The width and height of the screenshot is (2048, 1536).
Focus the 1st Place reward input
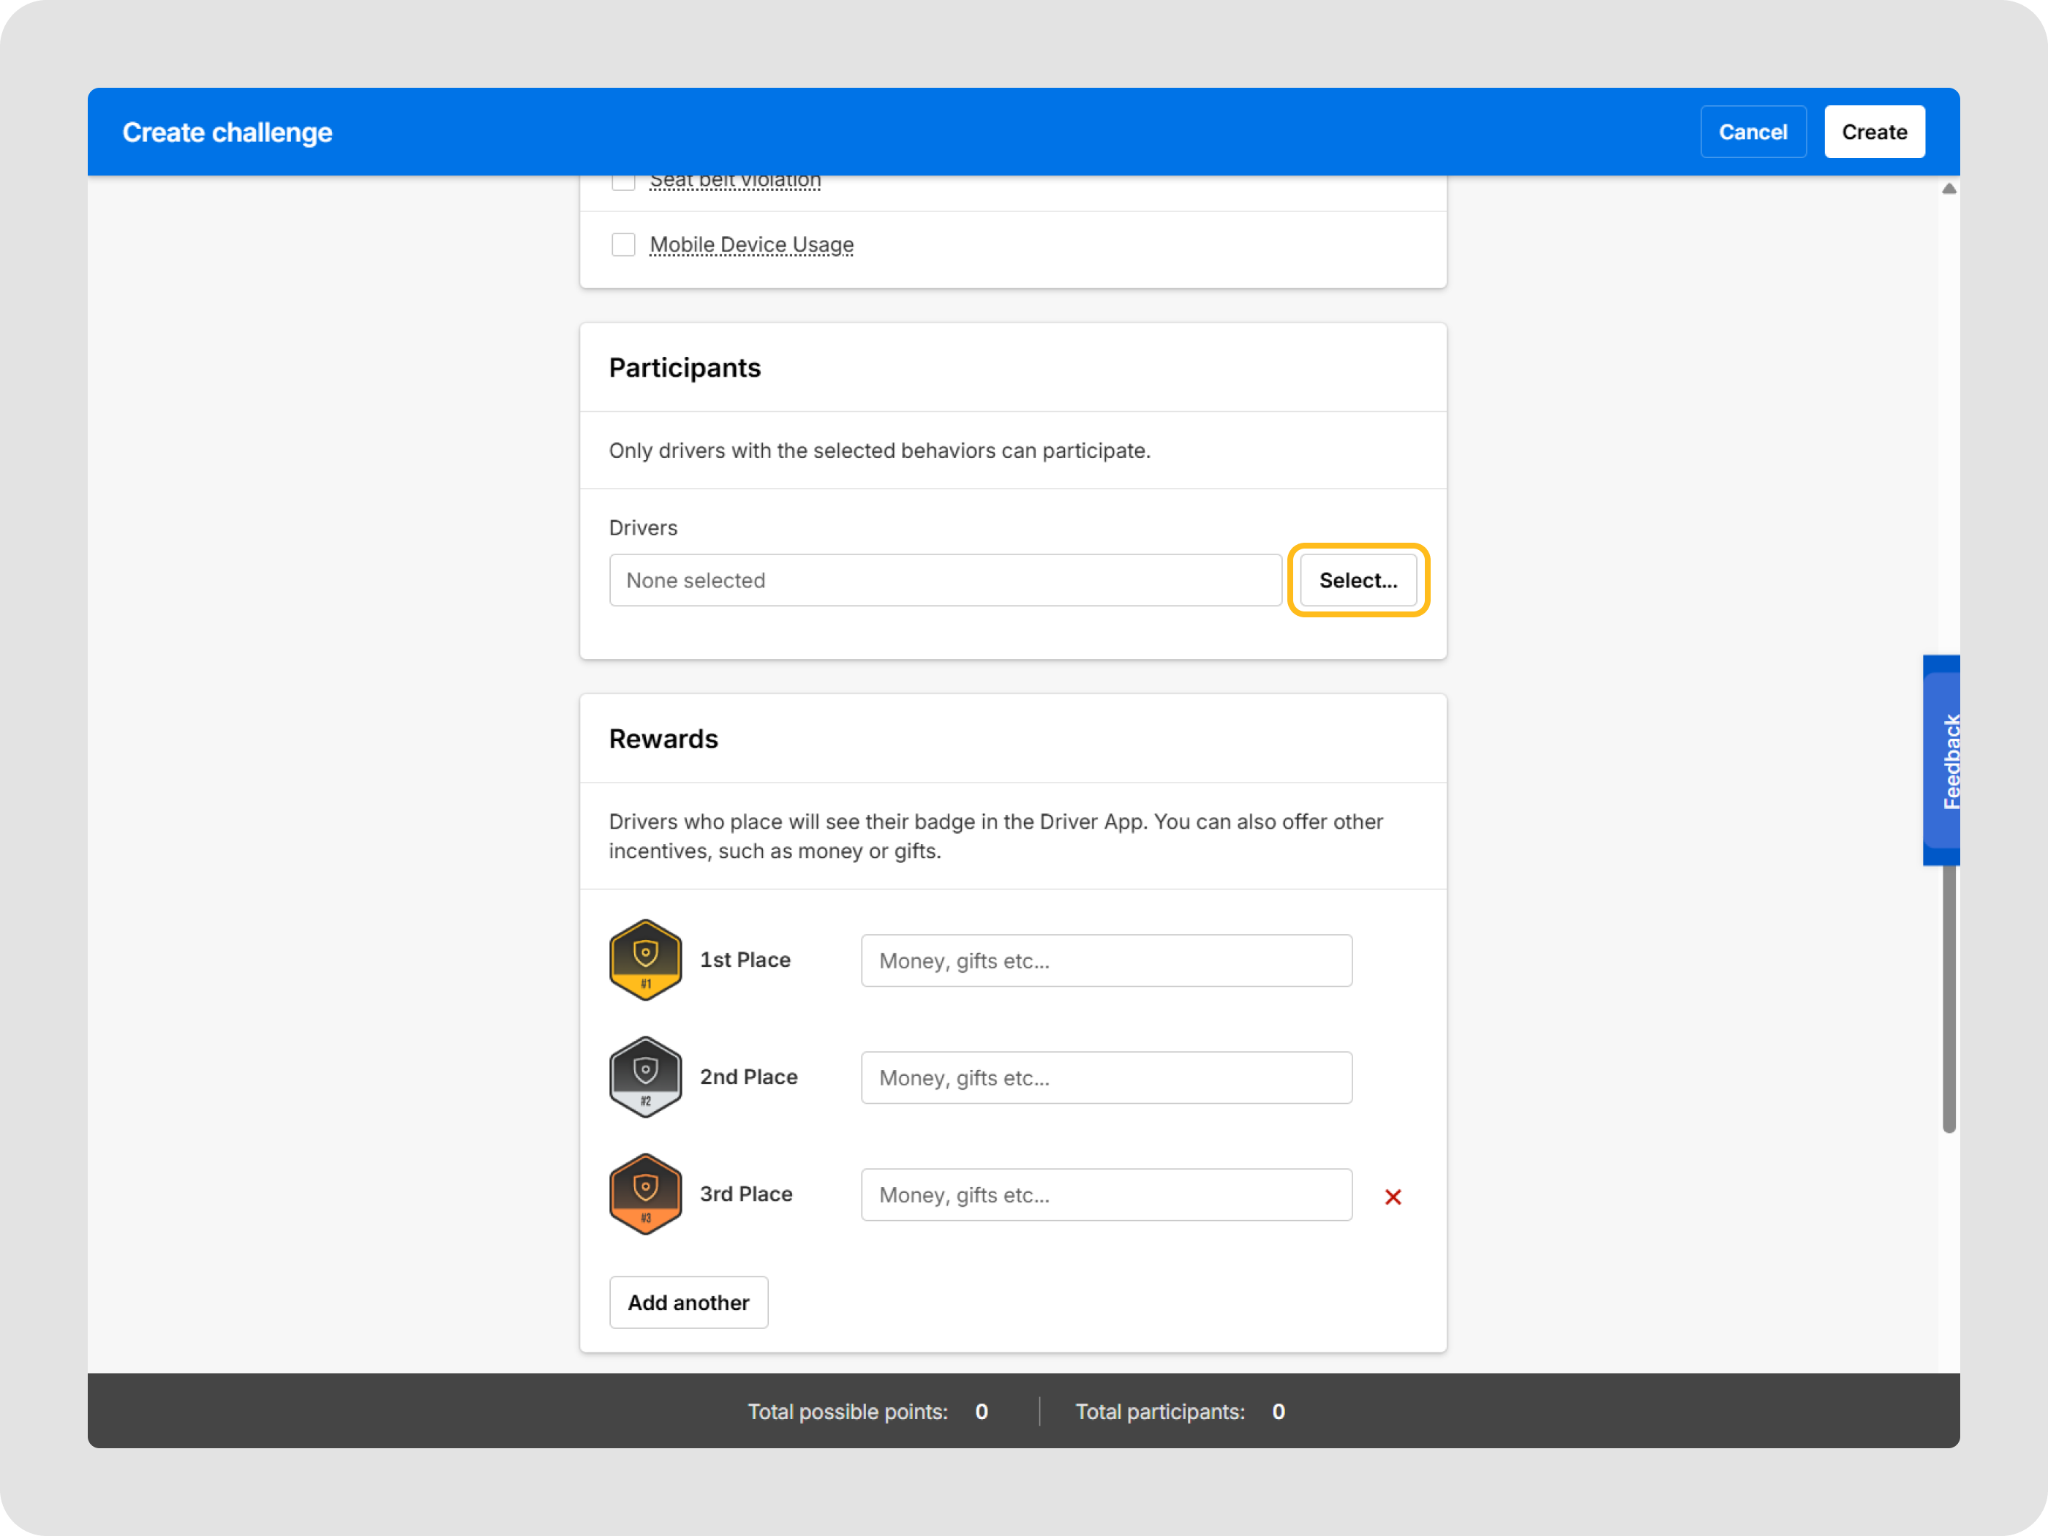pos(1106,961)
